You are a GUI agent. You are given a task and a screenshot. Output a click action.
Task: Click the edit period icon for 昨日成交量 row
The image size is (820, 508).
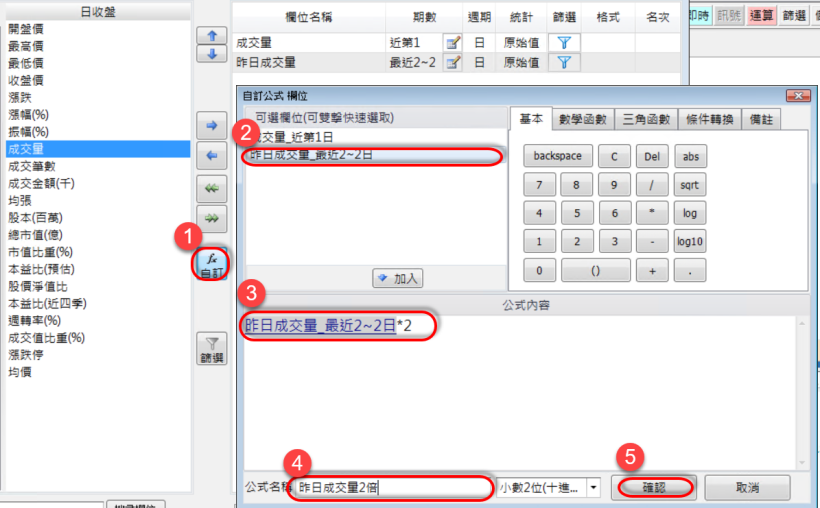click(x=453, y=62)
